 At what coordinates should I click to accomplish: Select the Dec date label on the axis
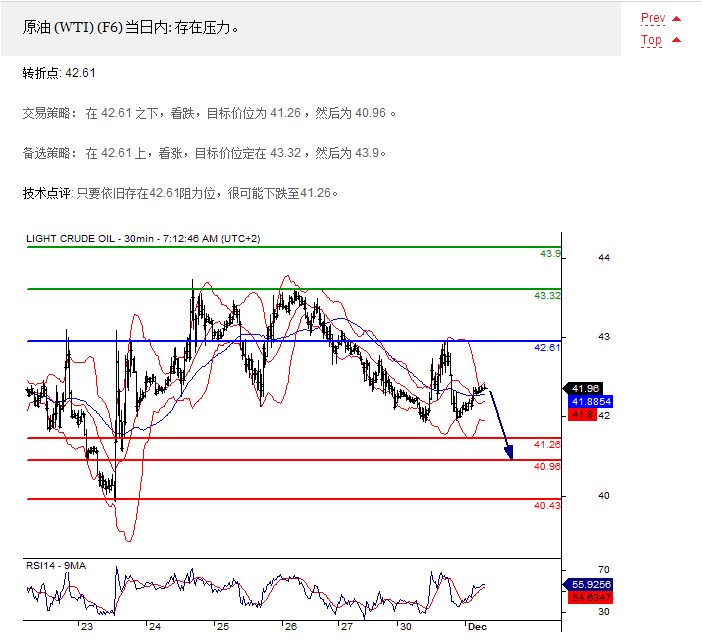click(x=477, y=627)
